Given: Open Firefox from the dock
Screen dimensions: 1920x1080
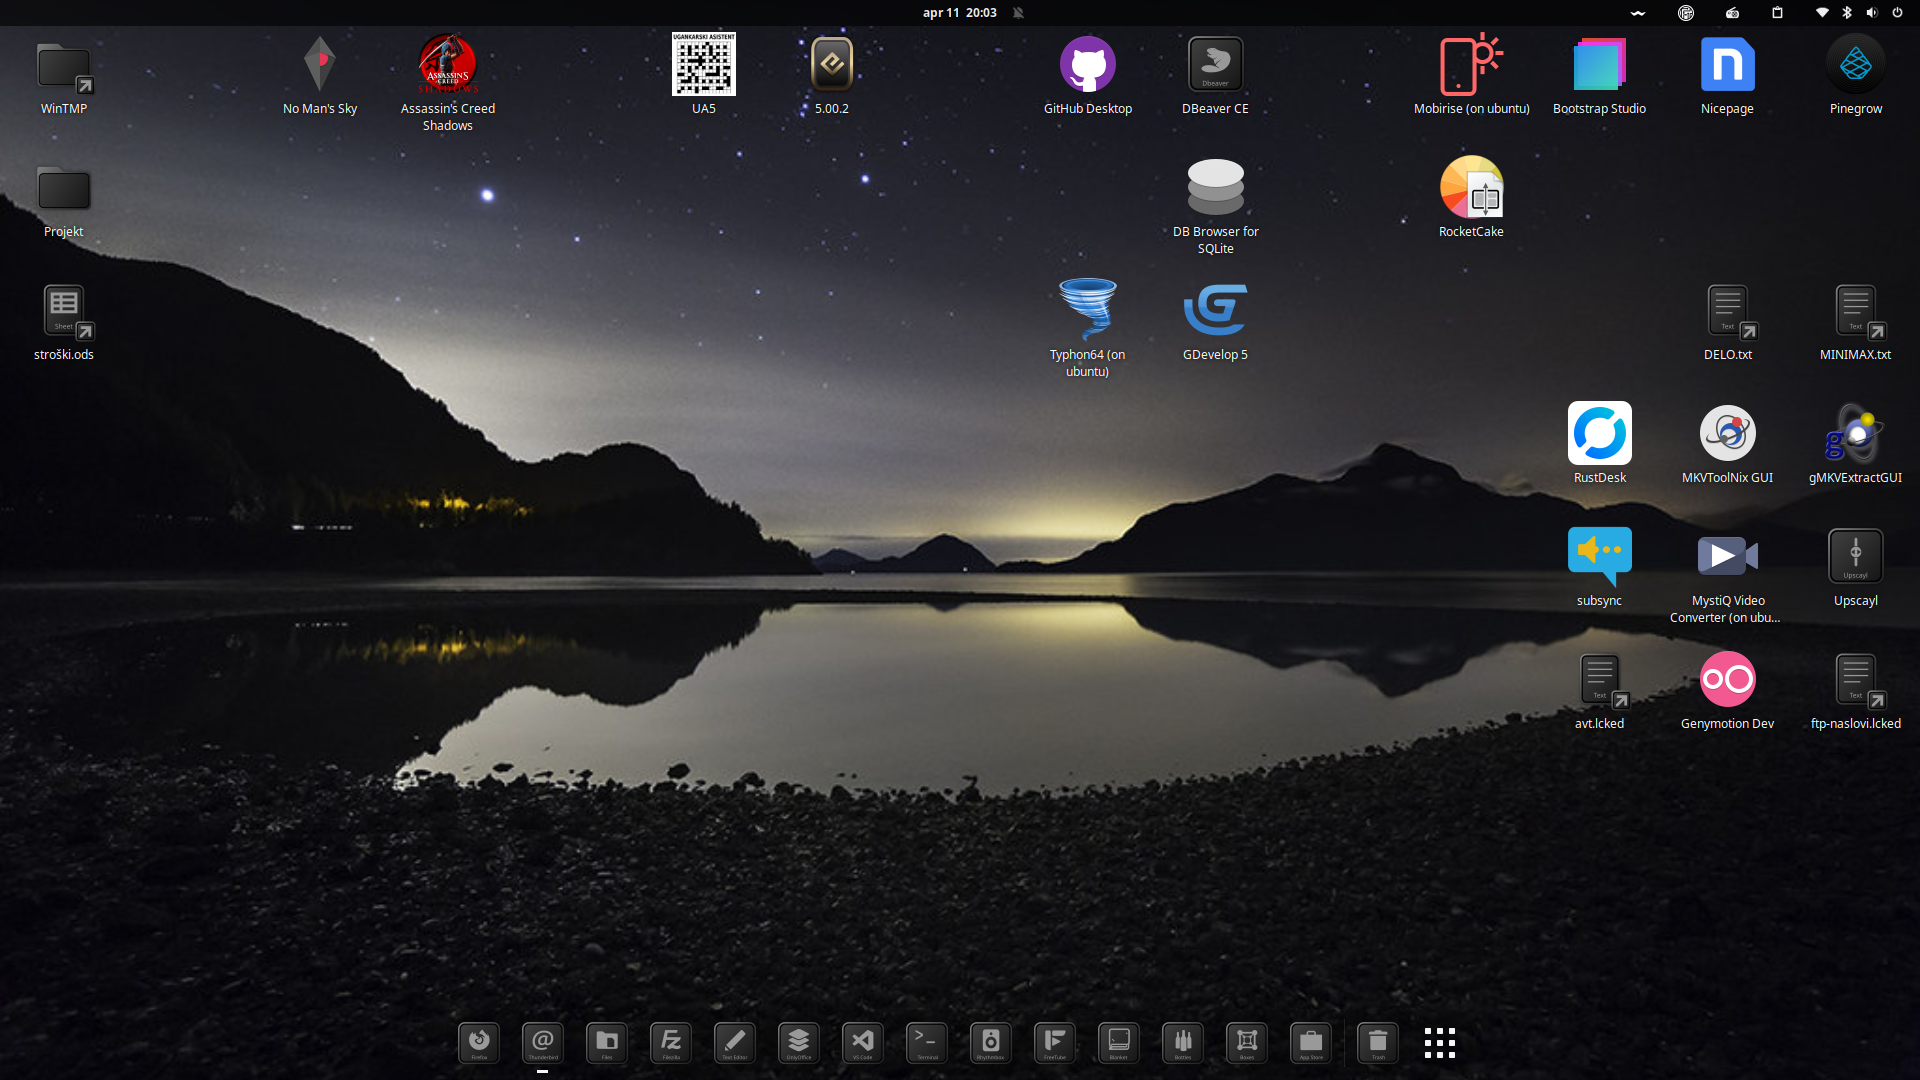Looking at the screenshot, I should [479, 1043].
